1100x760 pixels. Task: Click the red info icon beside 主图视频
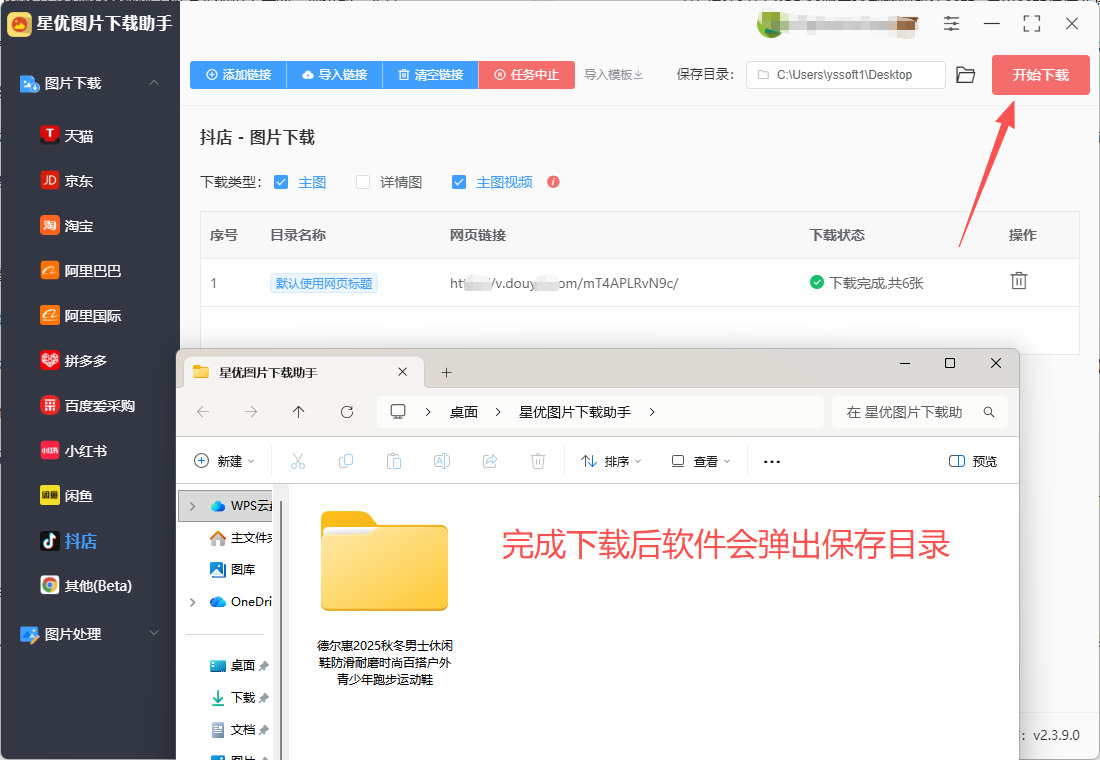tap(554, 182)
